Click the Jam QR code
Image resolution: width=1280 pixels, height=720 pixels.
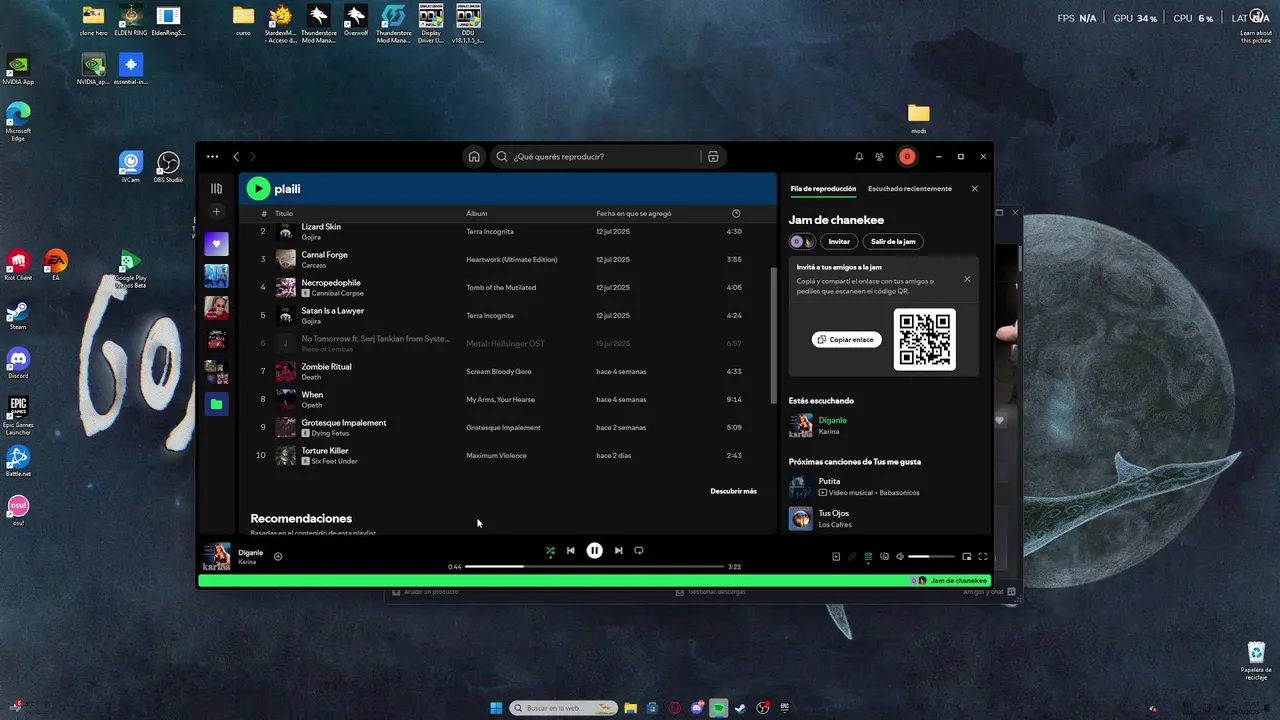924,339
